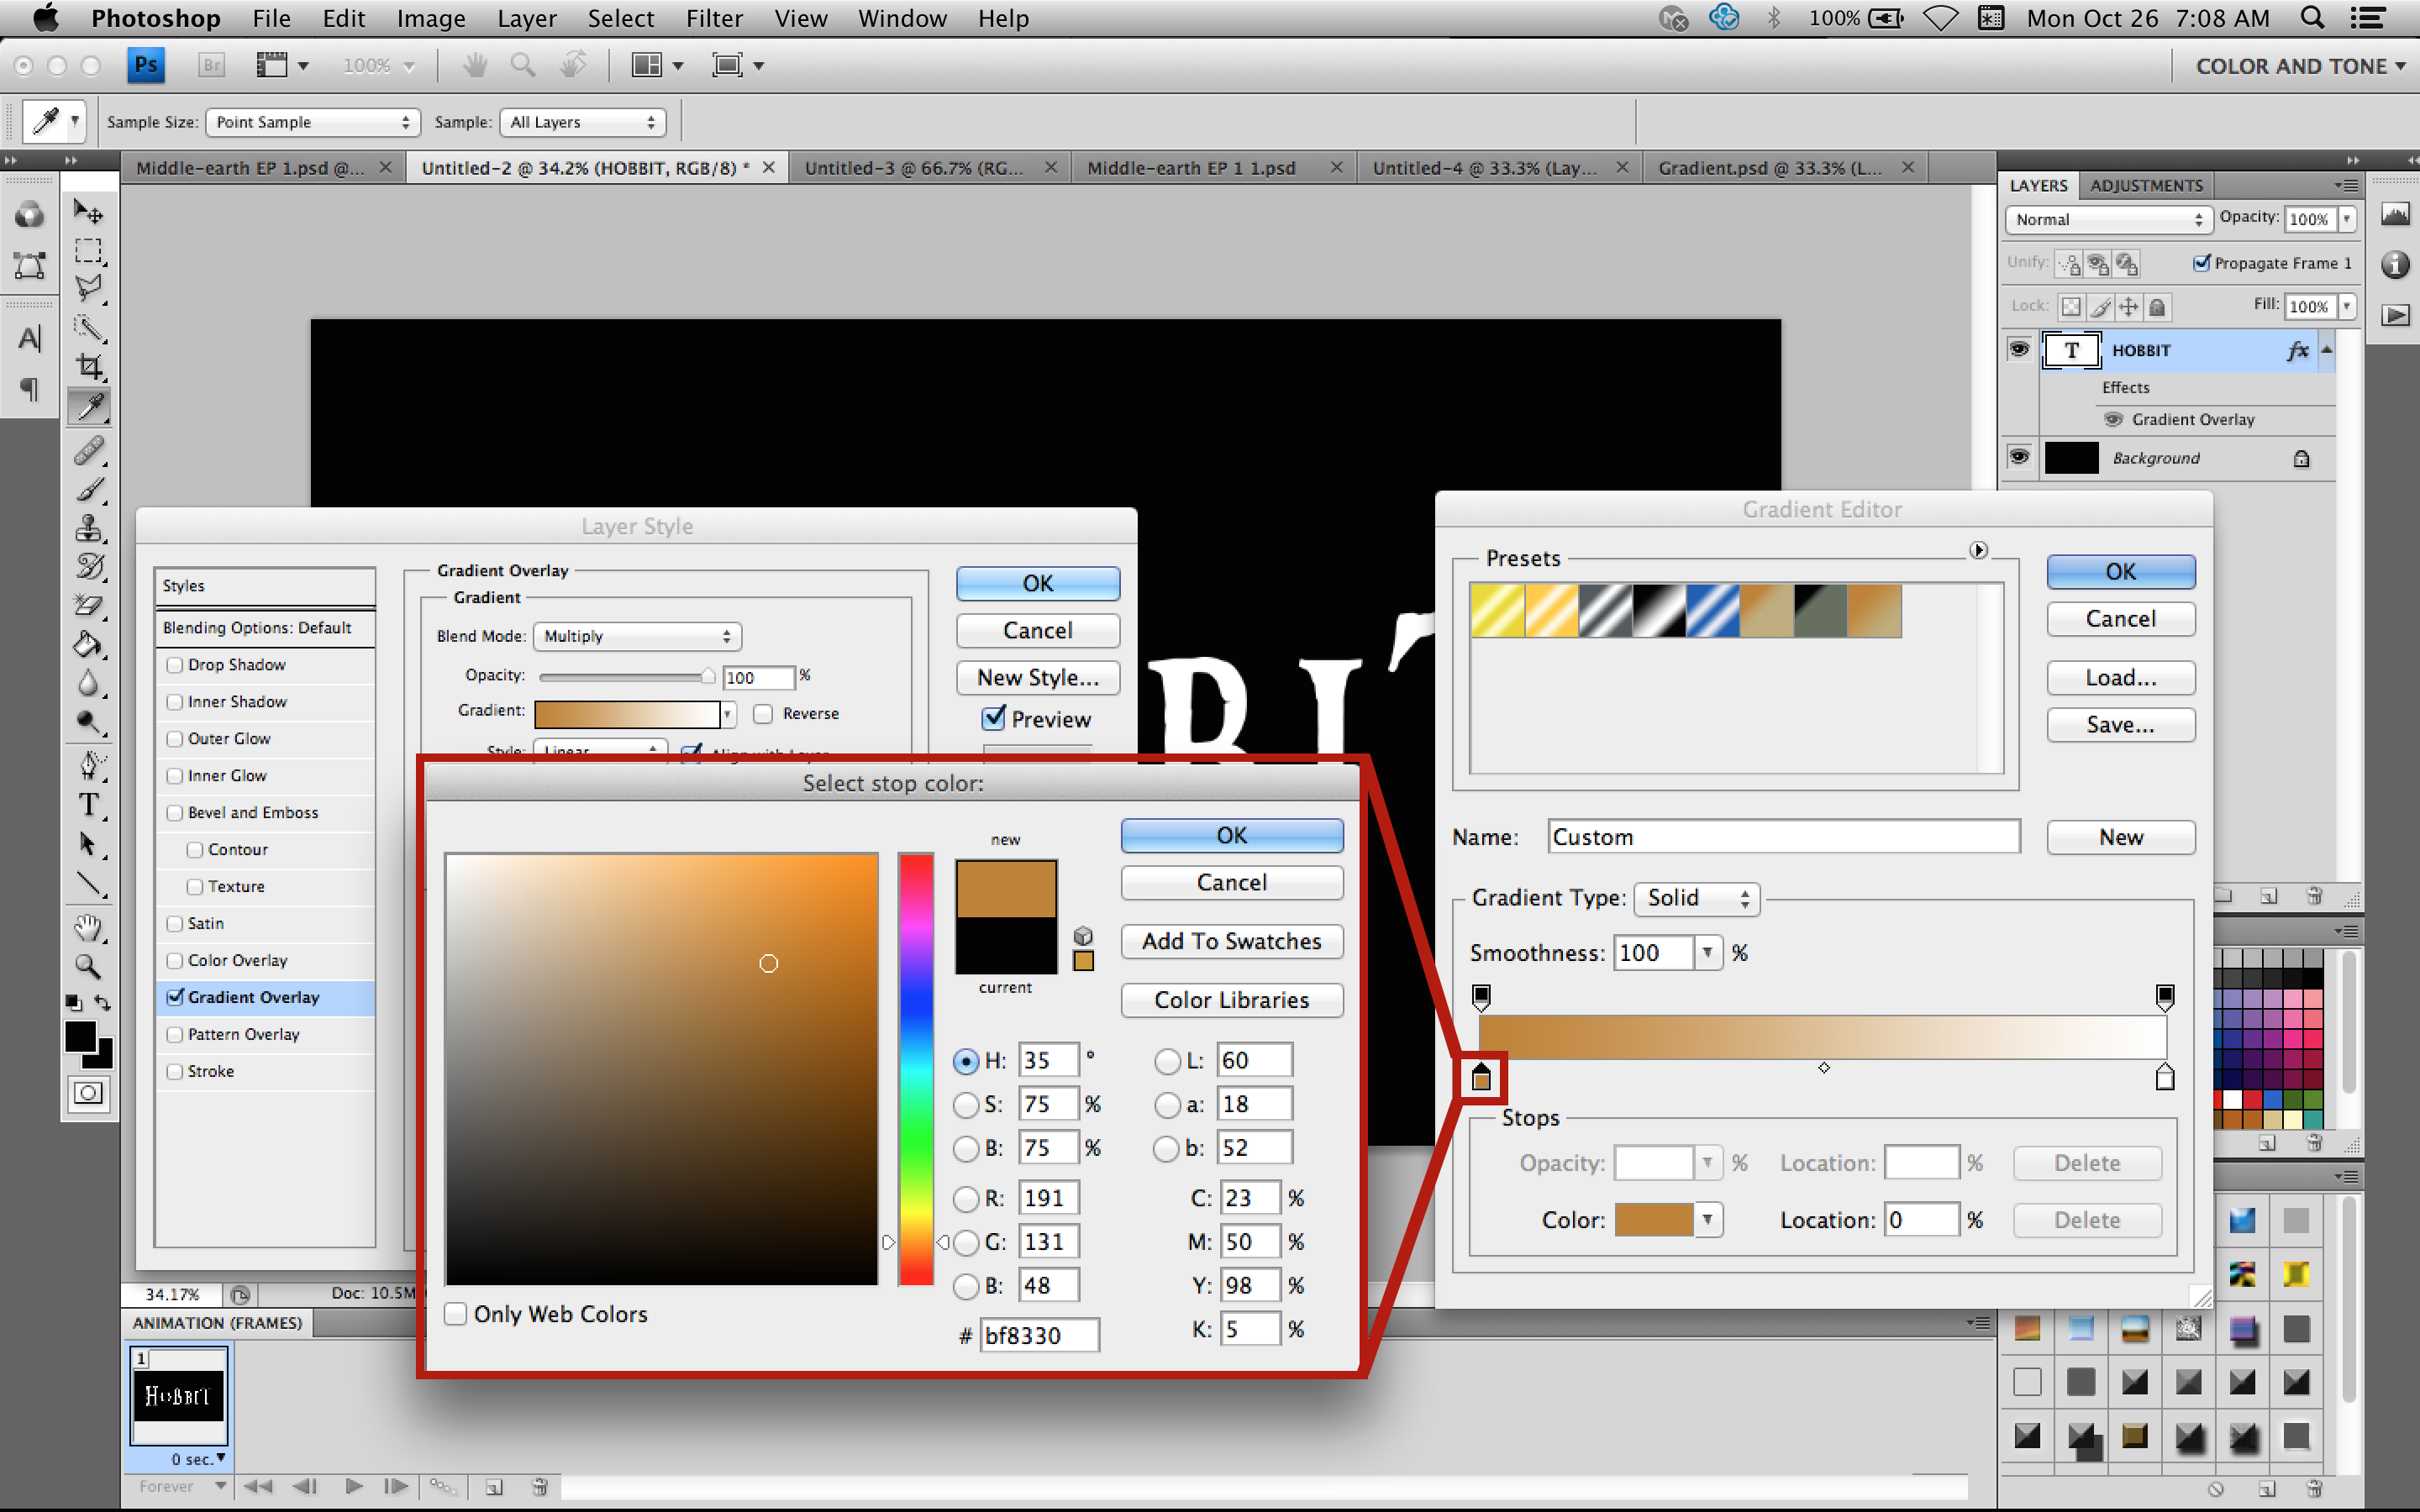This screenshot has height=1512, width=2420.
Task: Click Add To Swatches button
Action: tap(1232, 941)
